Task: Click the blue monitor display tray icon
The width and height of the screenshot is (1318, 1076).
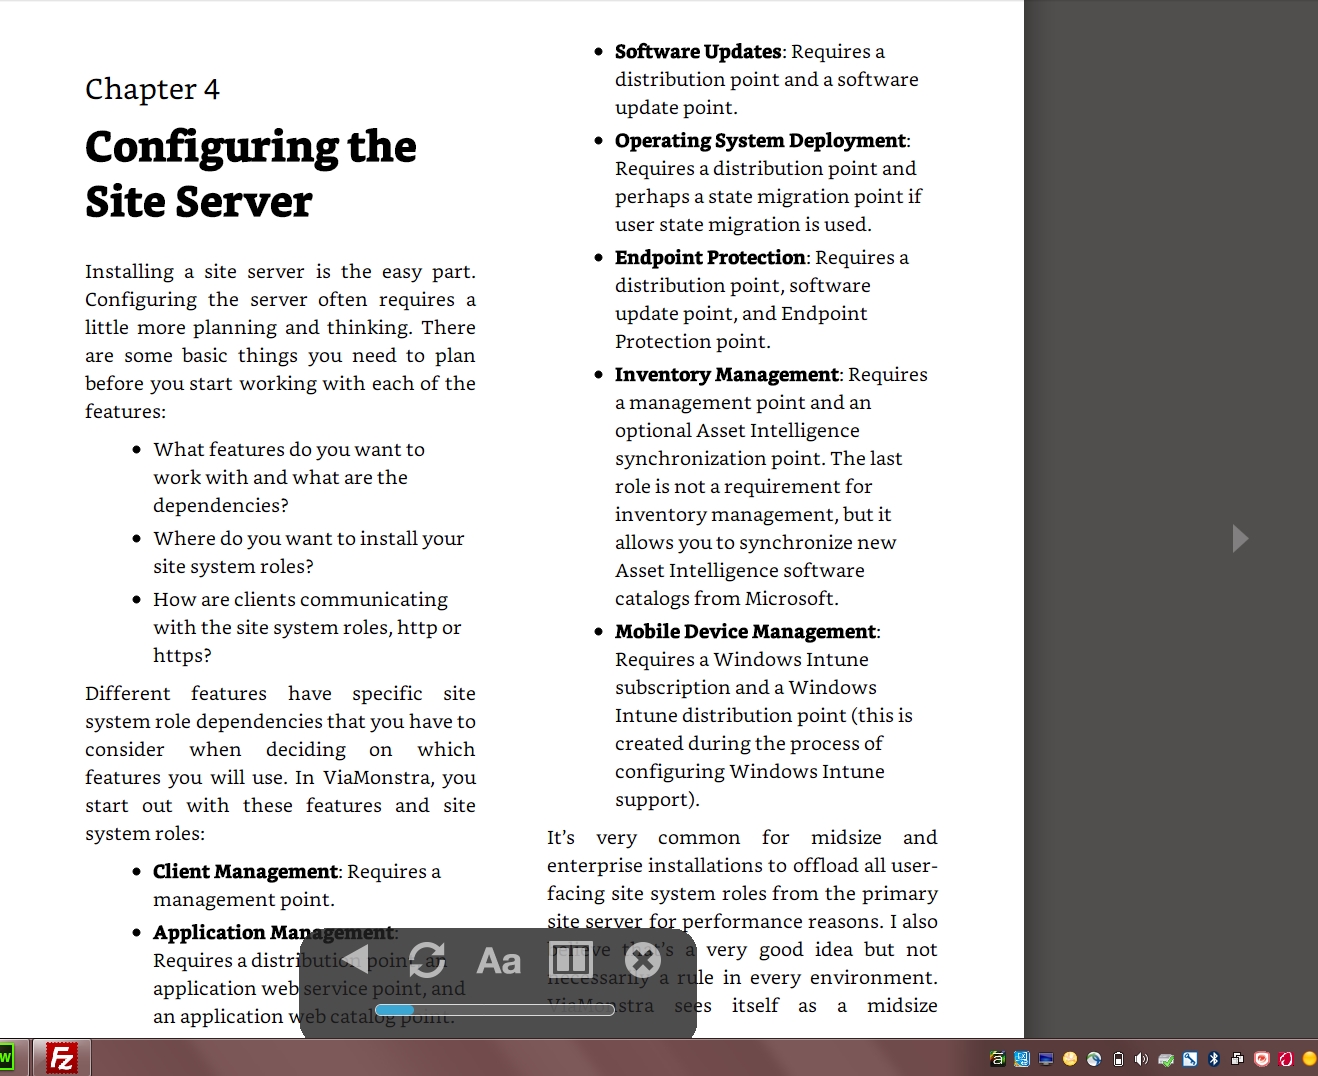Action: pyautogui.click(x=1046, y=1059)
